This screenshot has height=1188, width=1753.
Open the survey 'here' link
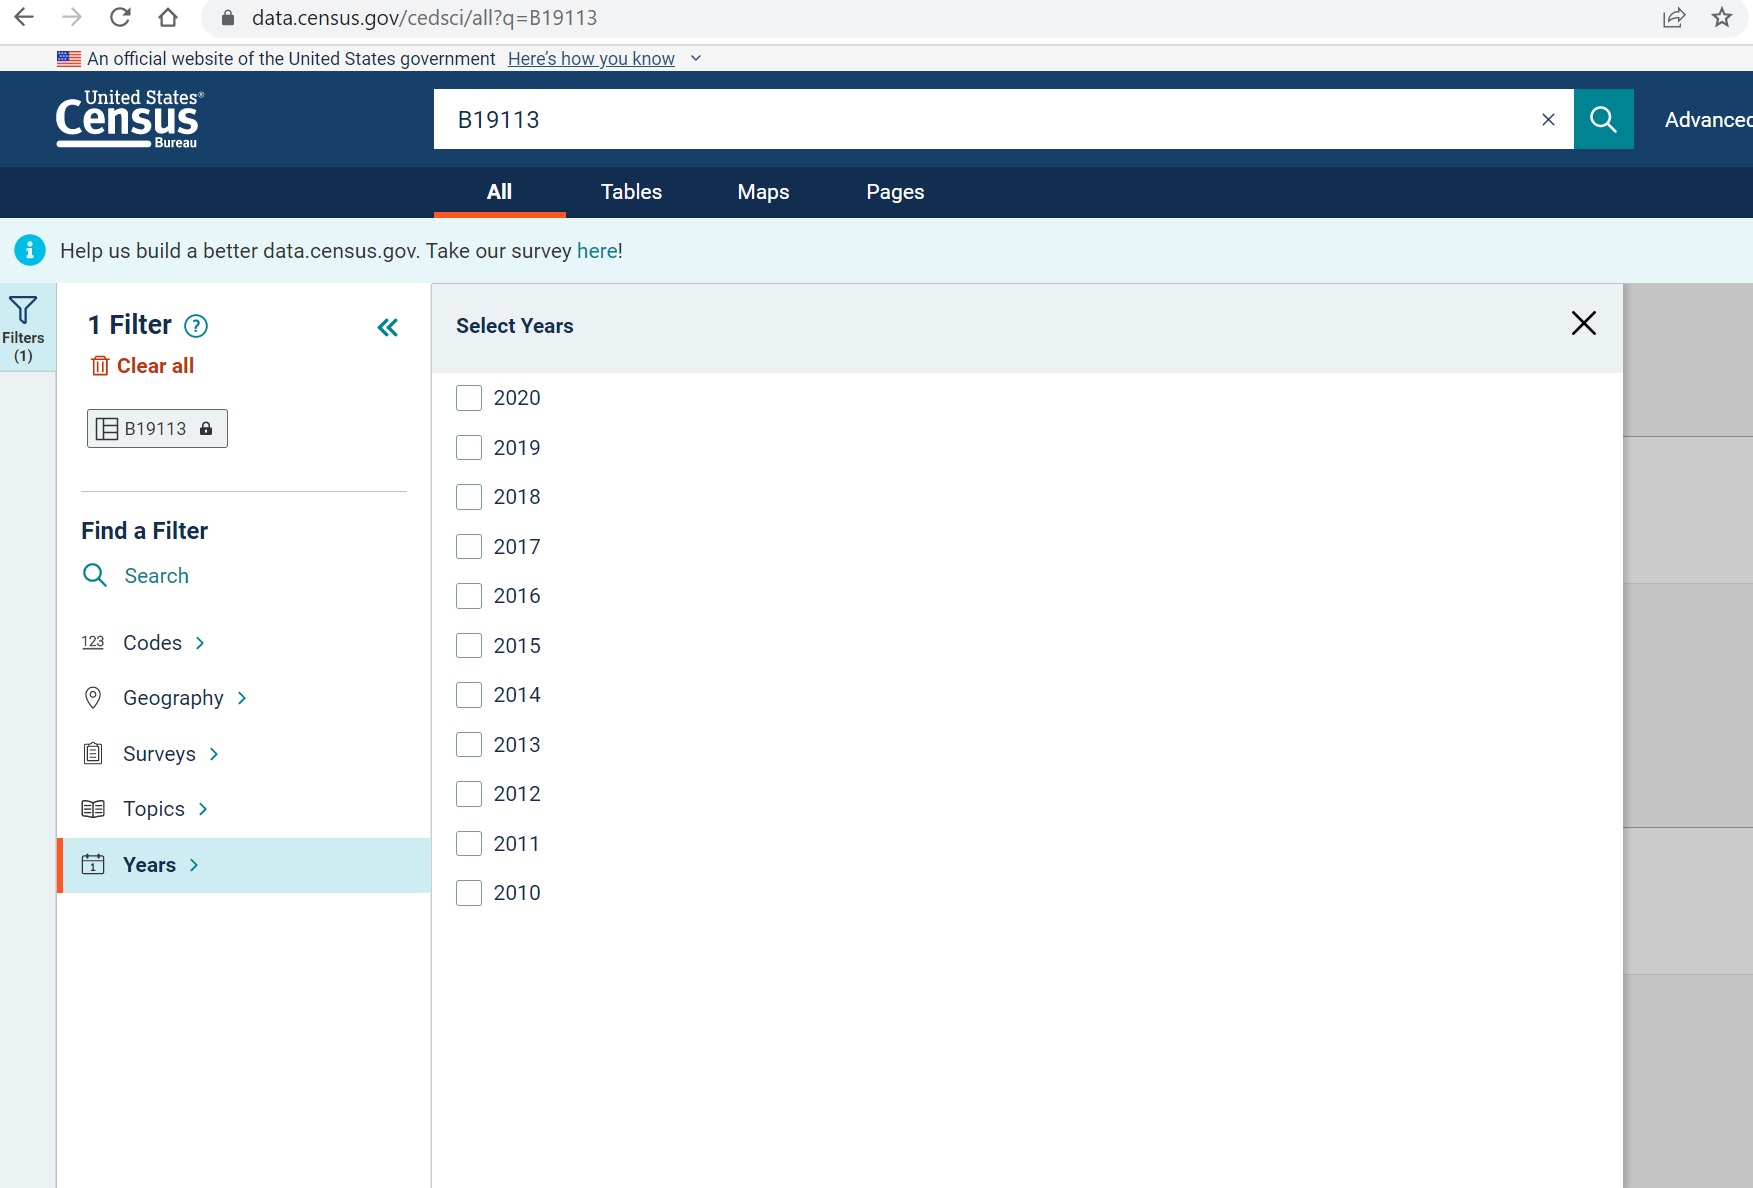597,251
